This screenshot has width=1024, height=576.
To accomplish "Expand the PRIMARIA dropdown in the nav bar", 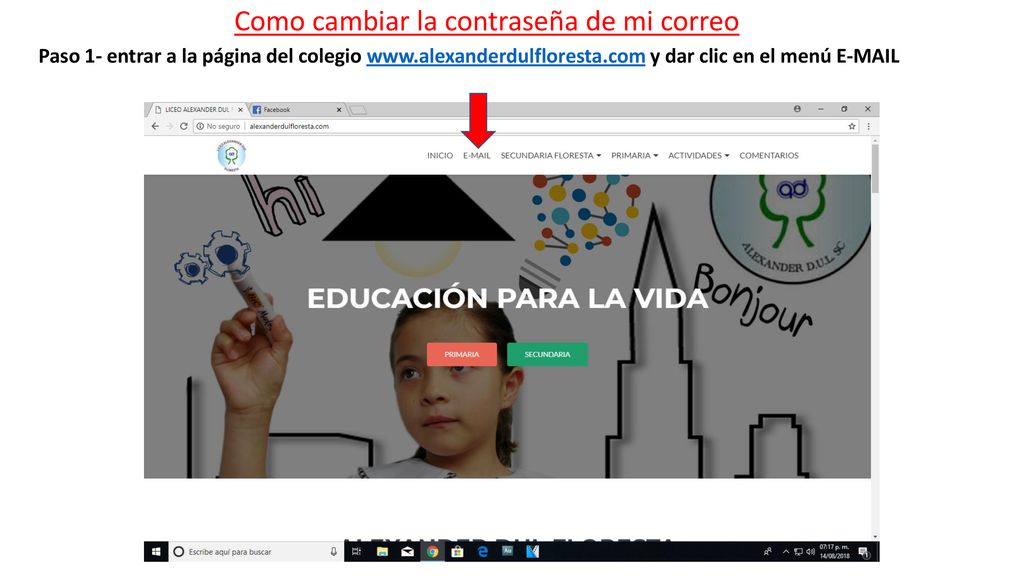I will [634, 155].
